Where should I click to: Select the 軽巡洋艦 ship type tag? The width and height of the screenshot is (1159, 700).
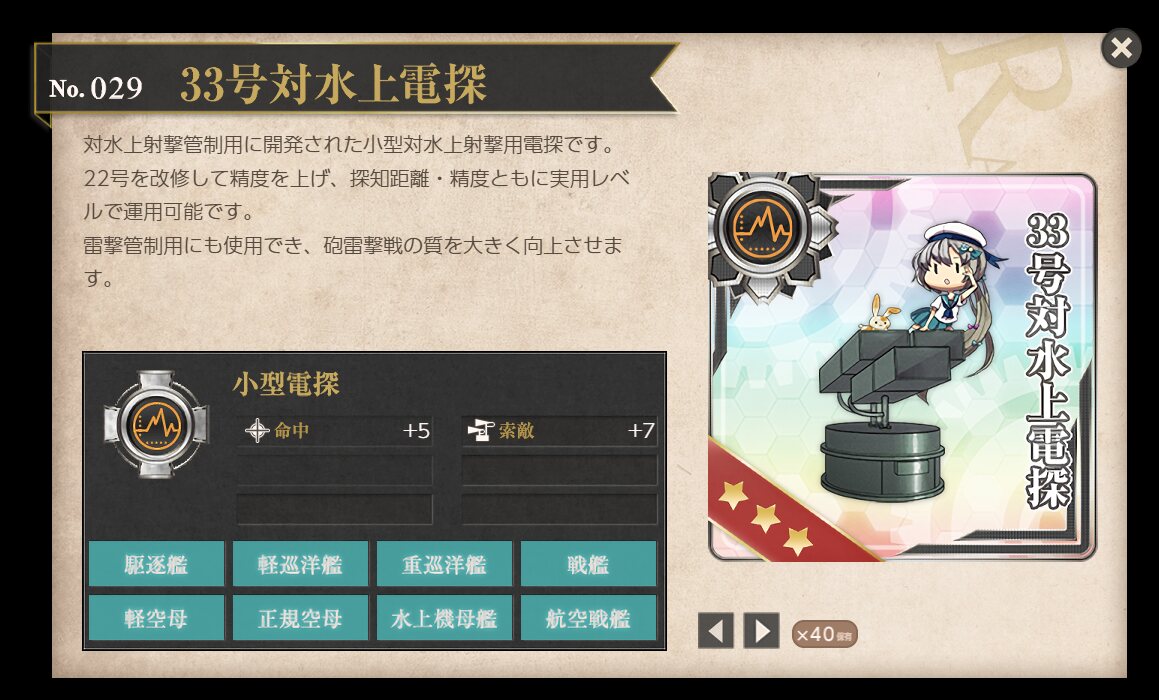pos(300,565)
